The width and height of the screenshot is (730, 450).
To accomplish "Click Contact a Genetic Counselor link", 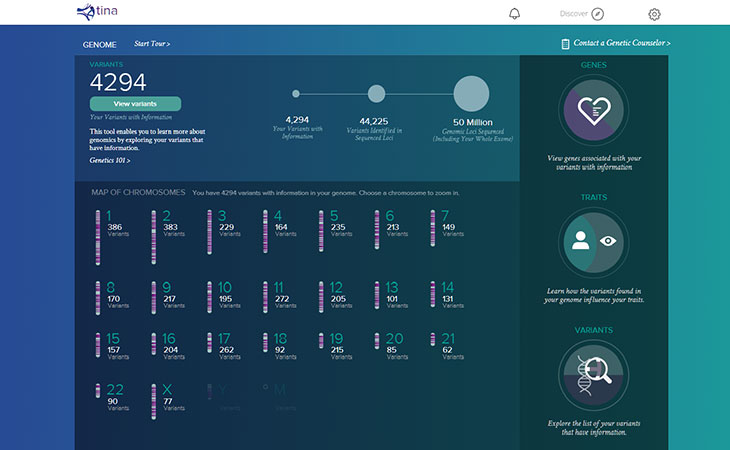I will 622,44.
